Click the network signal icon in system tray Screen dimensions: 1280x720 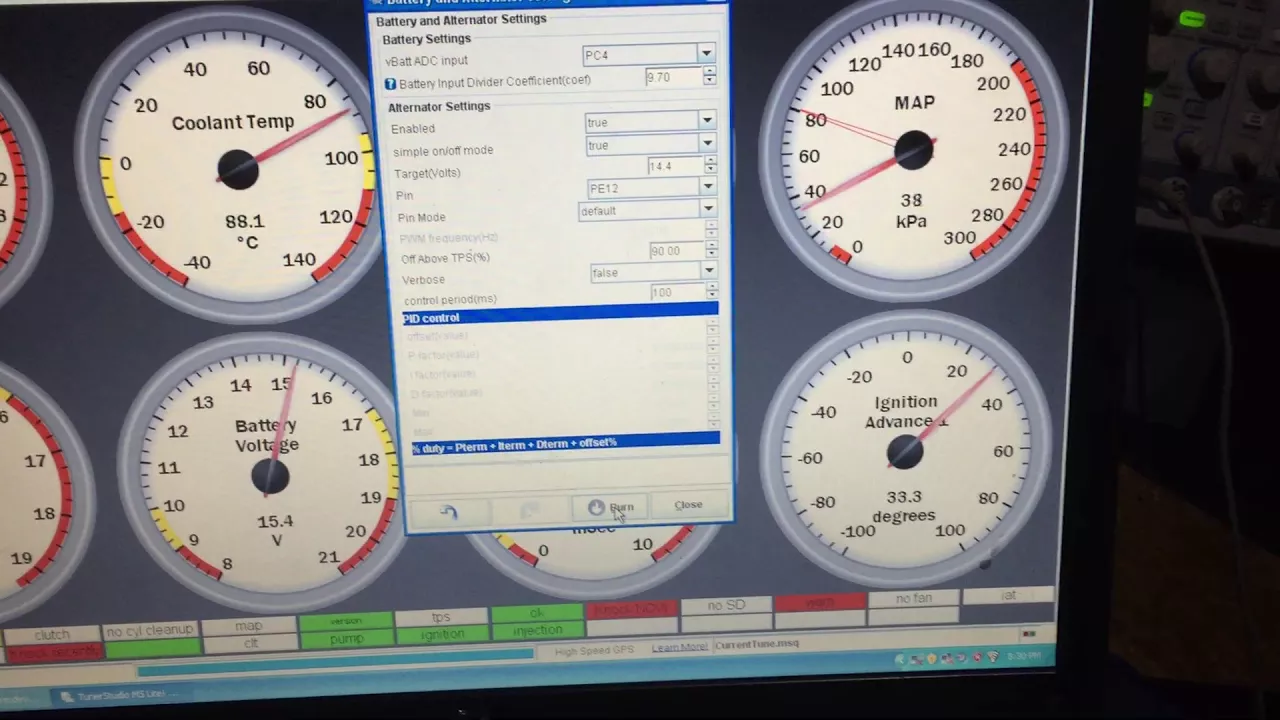[993, 657]
